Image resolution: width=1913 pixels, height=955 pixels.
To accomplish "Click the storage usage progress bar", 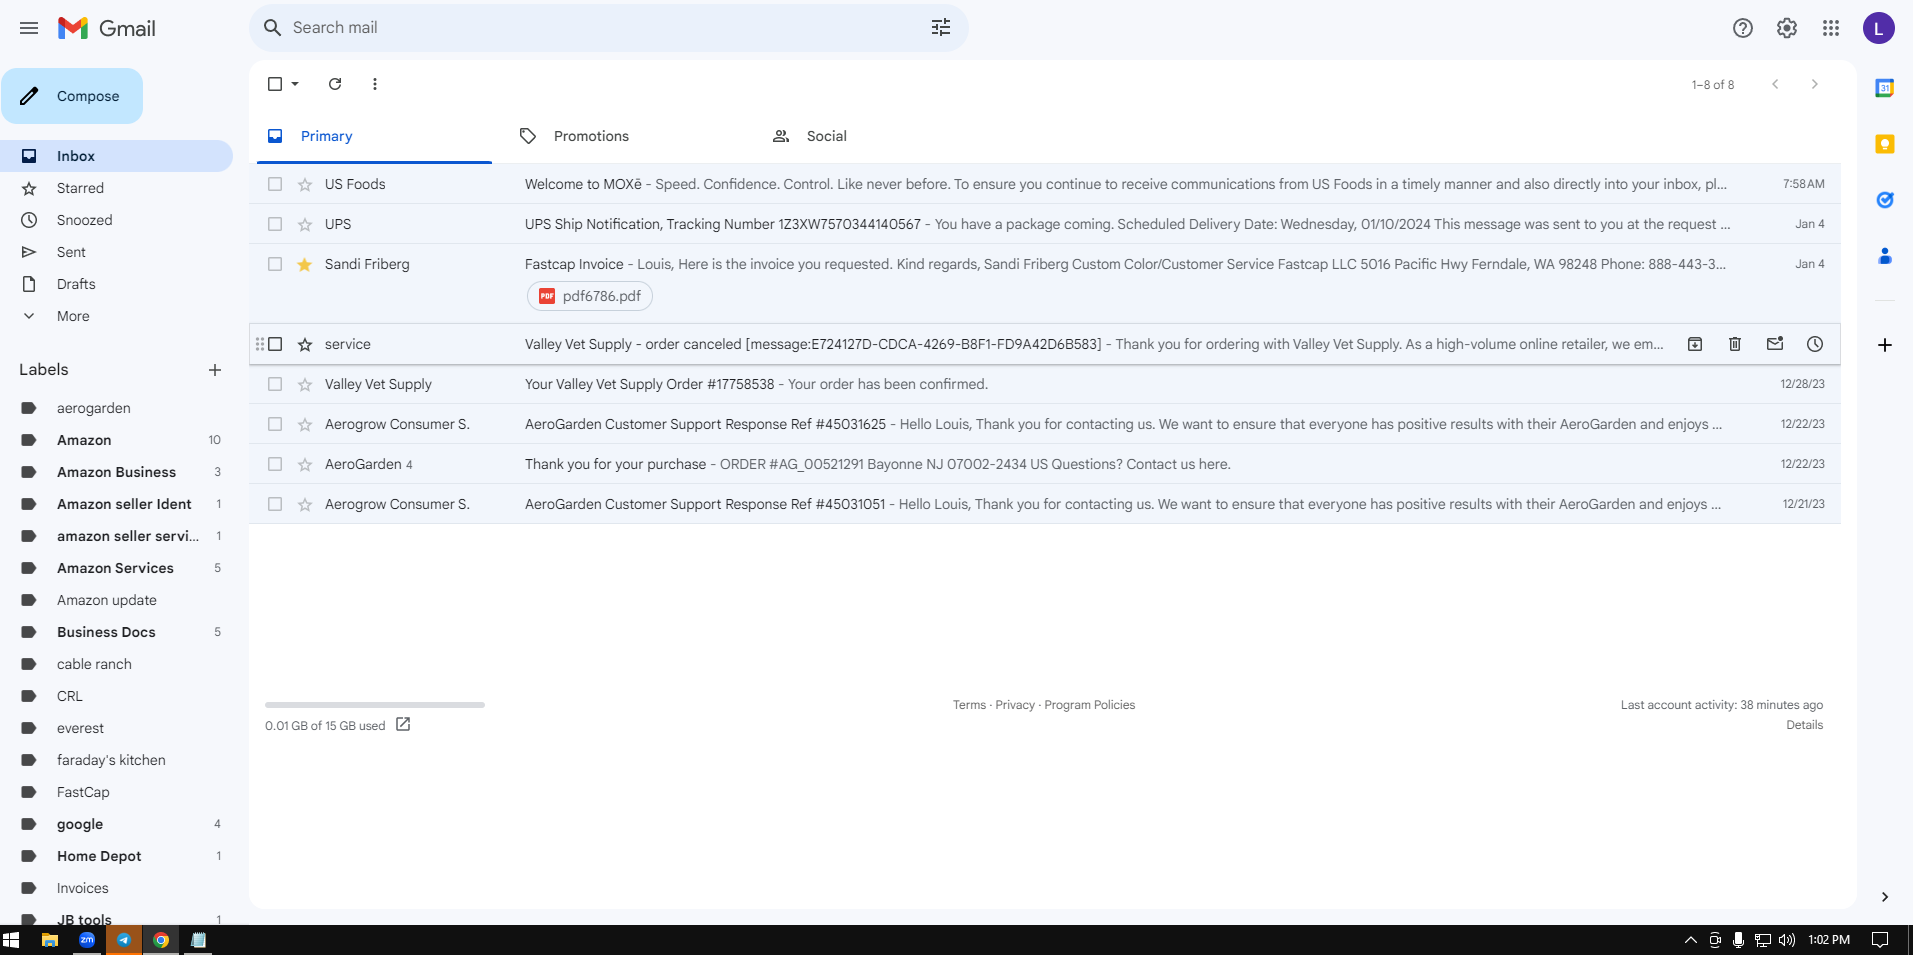I will click(375, 705).
